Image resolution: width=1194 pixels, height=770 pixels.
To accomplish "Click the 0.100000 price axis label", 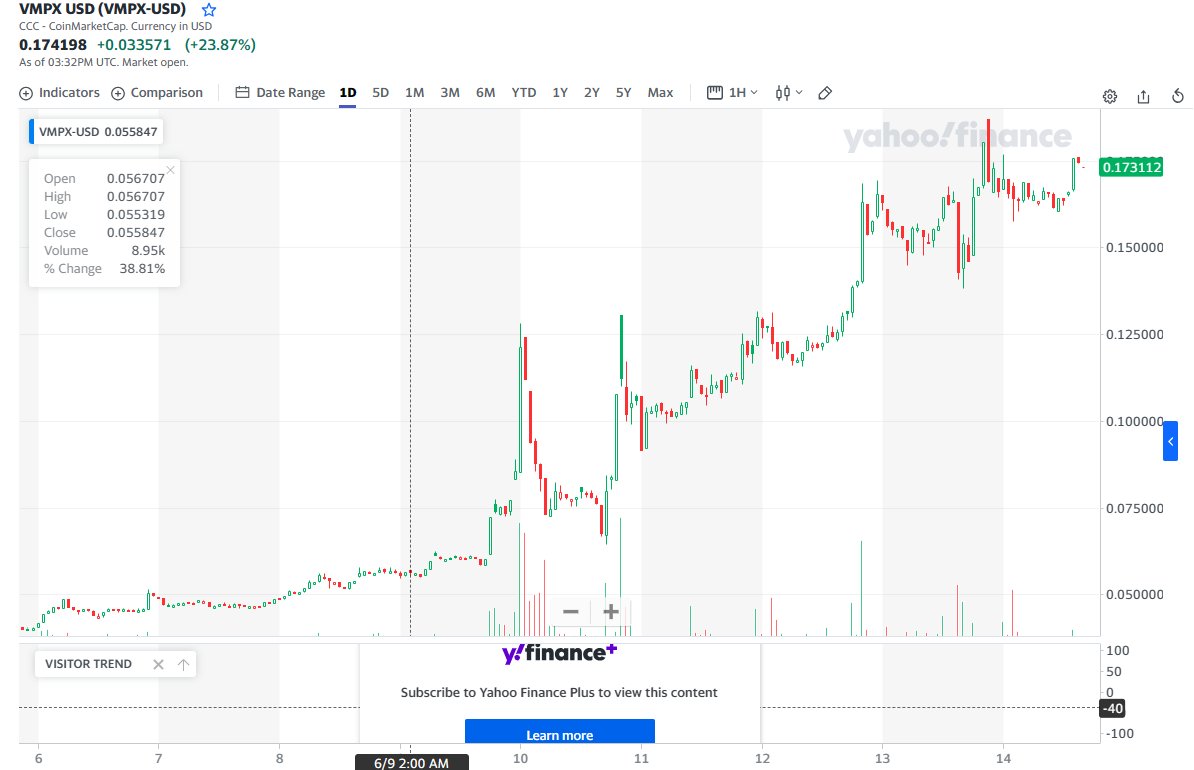I will pos(1135,422).
